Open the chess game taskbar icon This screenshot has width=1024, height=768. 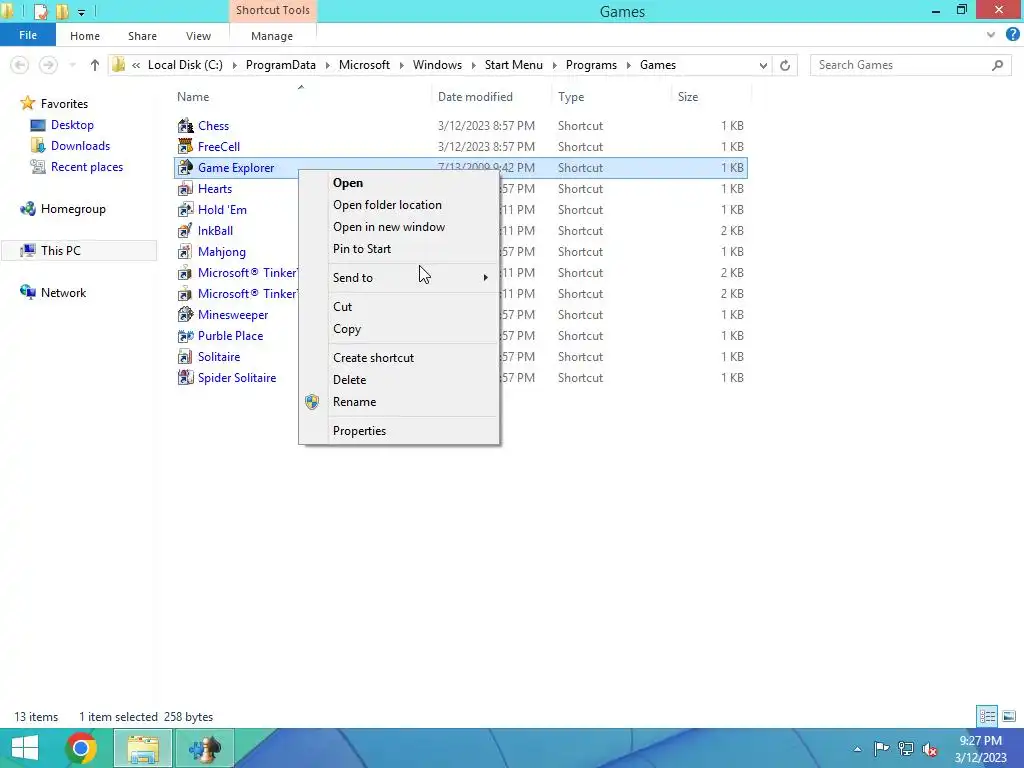[x=205, y=748]
